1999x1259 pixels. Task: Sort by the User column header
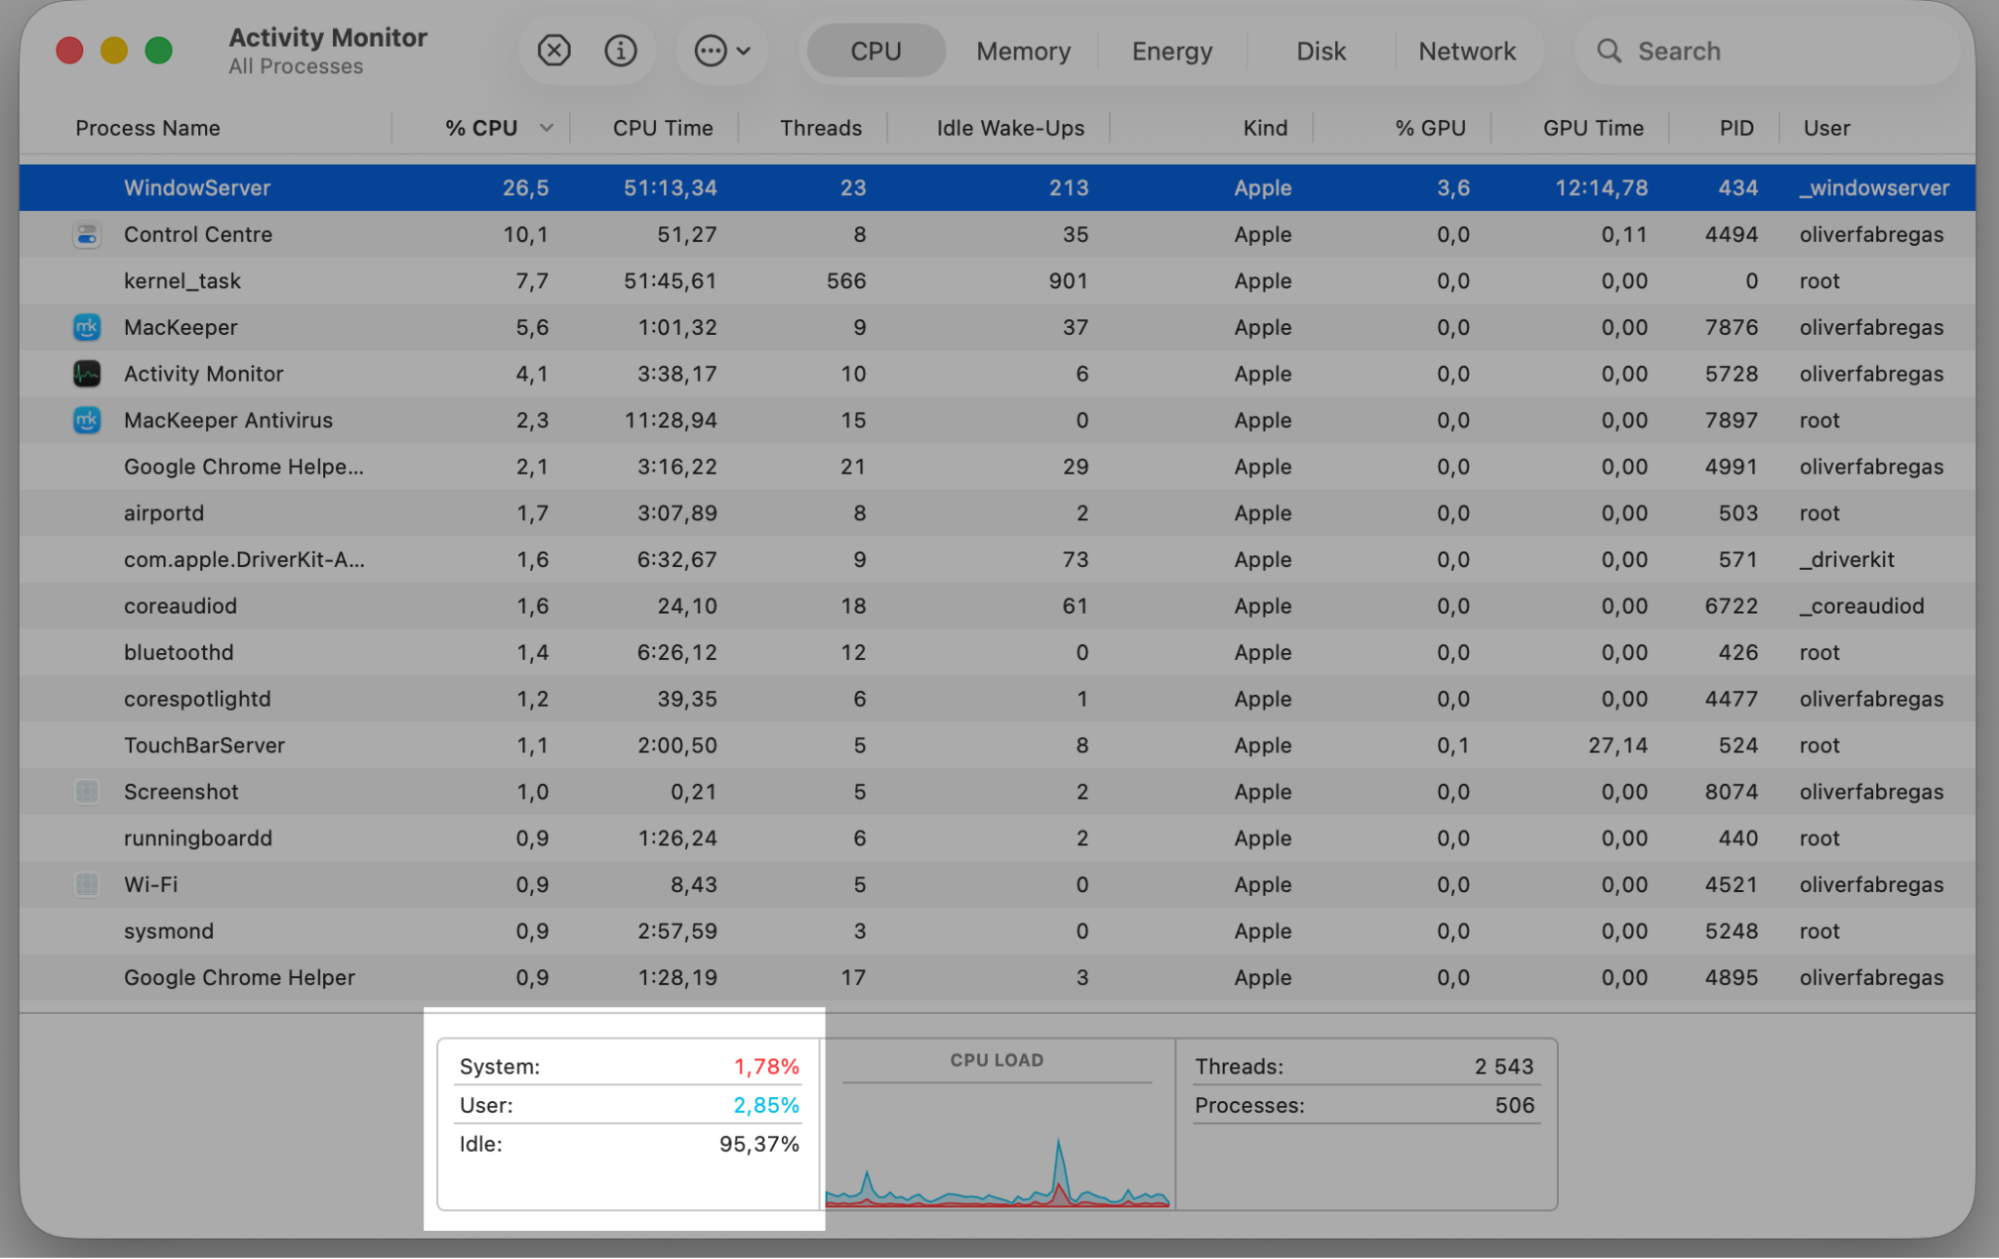[1827, 128]
